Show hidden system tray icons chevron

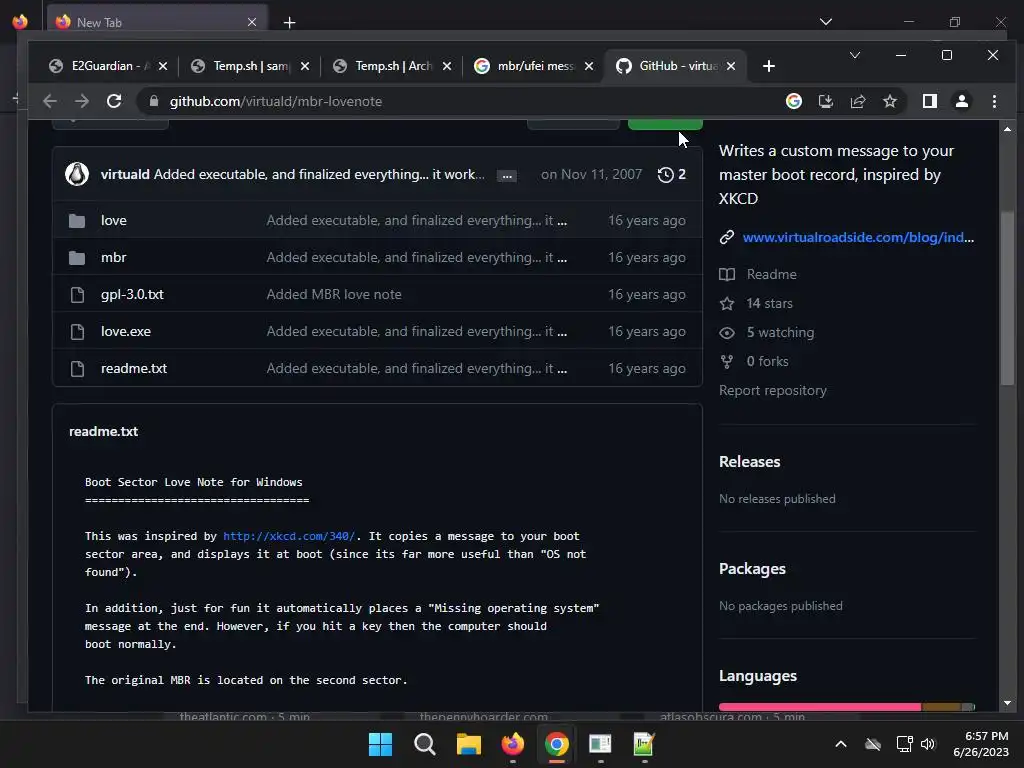841,744
